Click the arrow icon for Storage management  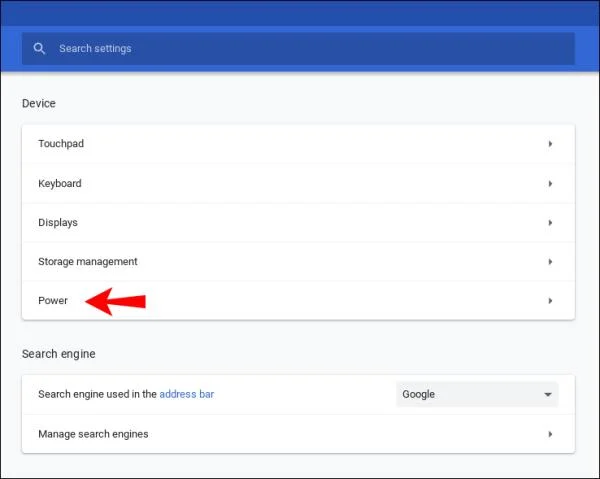tap(550, 262)
